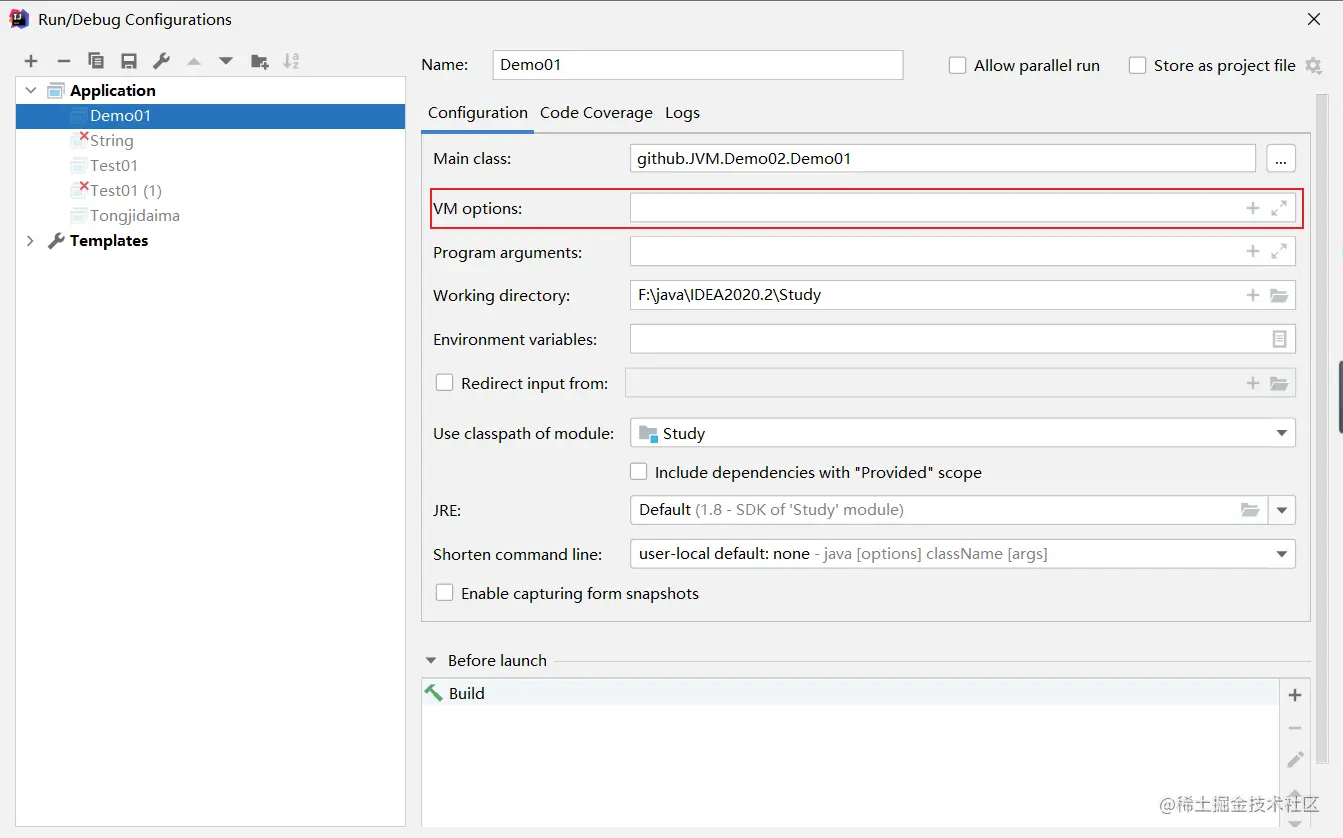Screen dimensions: 1343x838
Task: Open the Shorten command line dropdown
Action: [x=1281, y=554]
